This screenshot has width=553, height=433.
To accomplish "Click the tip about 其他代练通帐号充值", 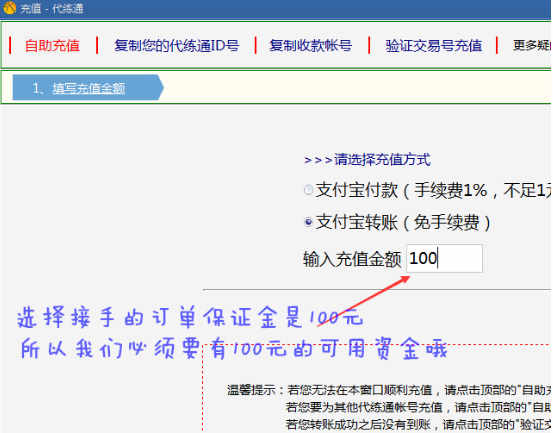I will point(419,407).
